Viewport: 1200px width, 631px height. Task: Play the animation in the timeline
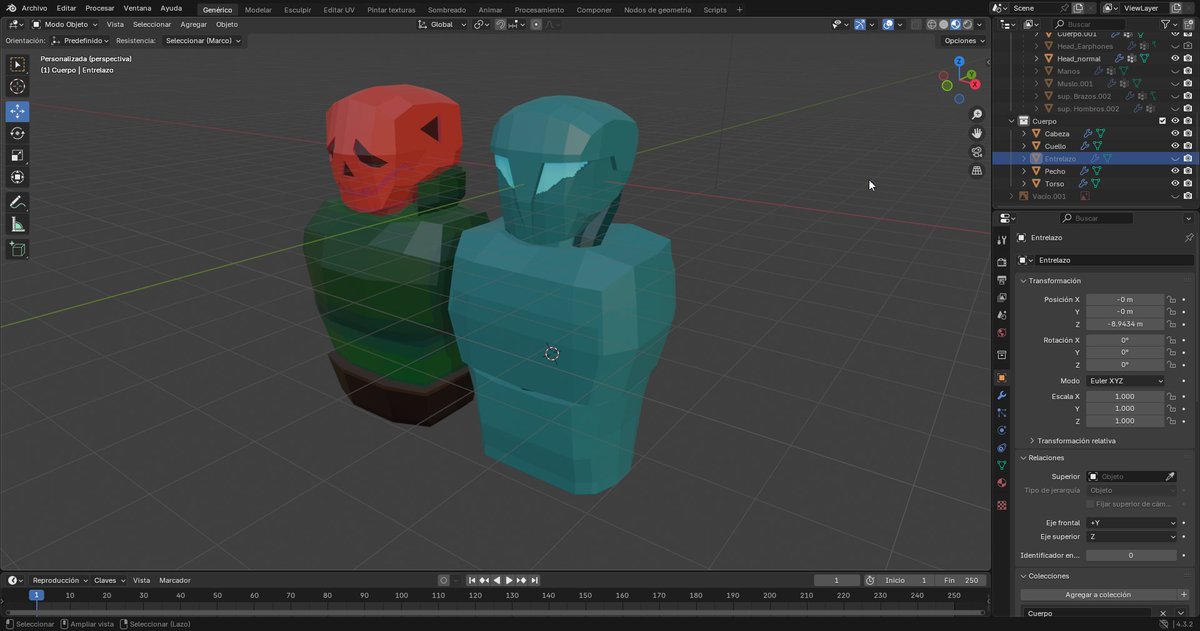pos(509,580)
